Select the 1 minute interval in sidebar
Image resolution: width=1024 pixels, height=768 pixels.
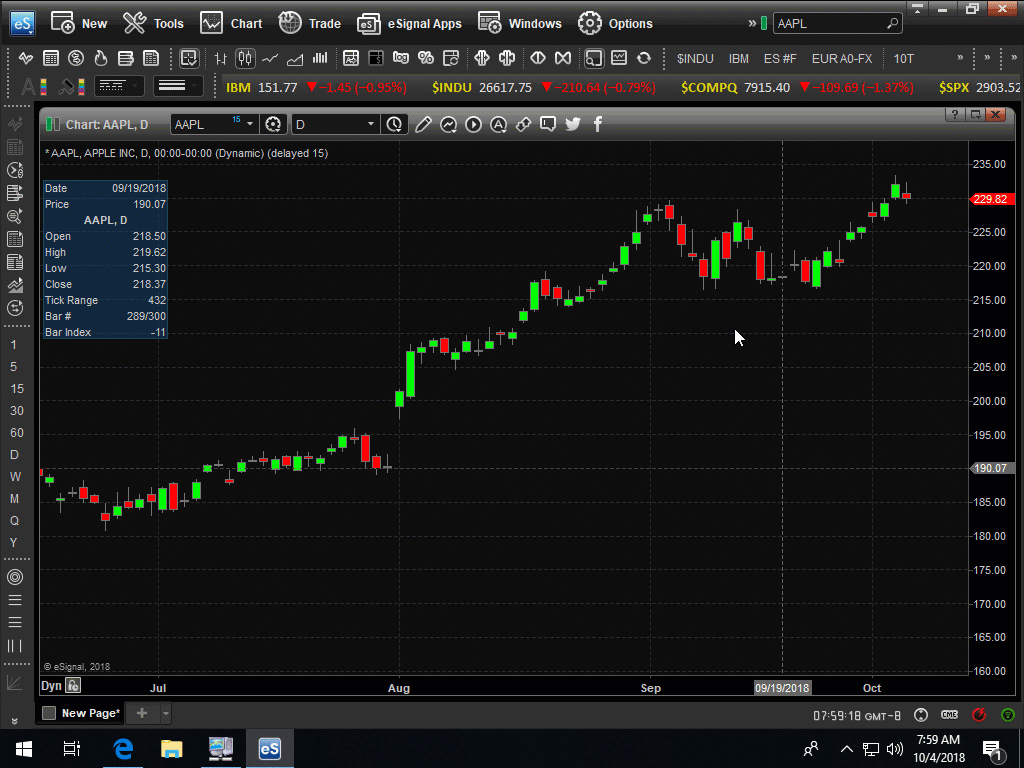pos(14,345)
